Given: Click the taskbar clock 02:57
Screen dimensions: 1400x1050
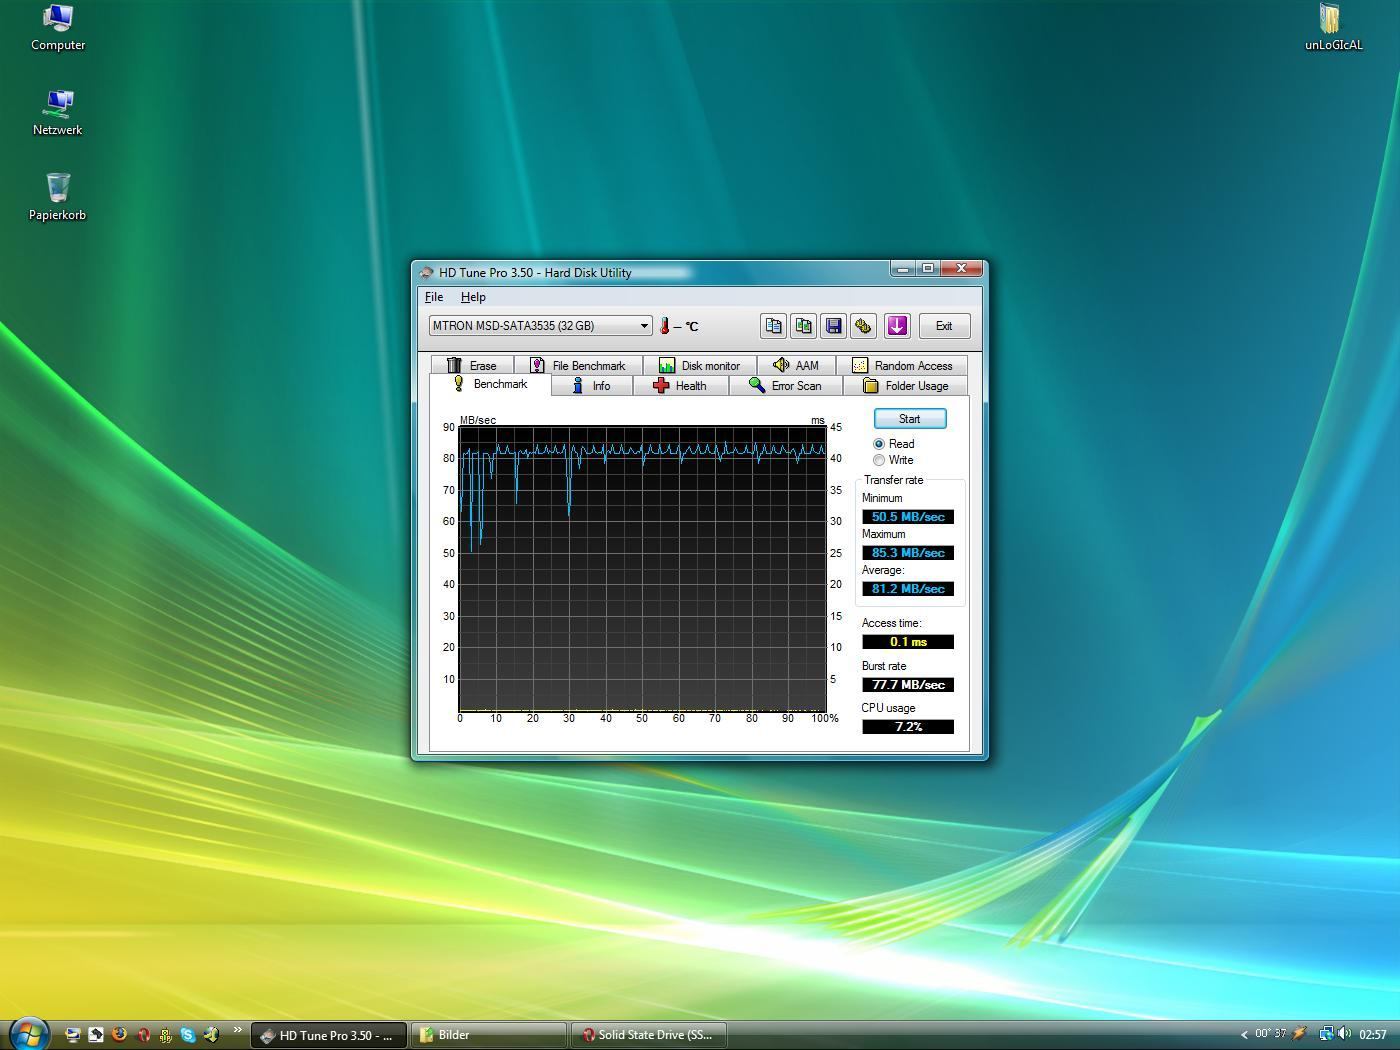Looking at the screenshot, I should coord(1372,1035).
